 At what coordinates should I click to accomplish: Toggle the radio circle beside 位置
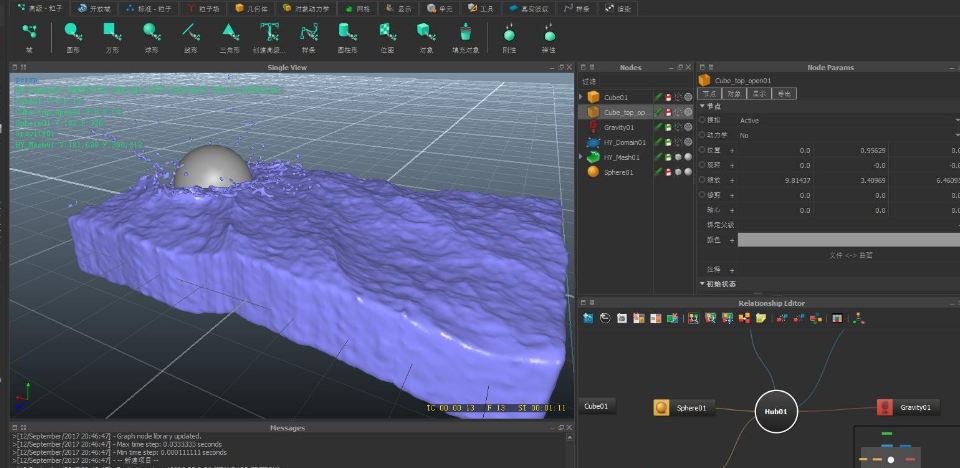point(702,150)
